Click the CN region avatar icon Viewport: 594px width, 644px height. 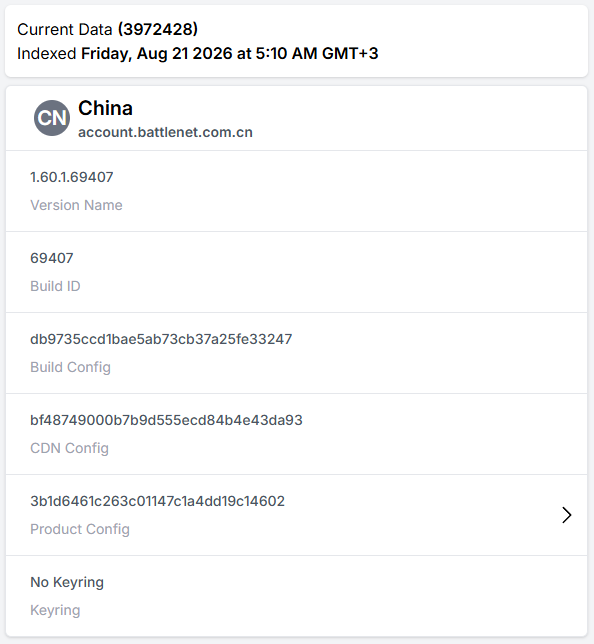52,118
